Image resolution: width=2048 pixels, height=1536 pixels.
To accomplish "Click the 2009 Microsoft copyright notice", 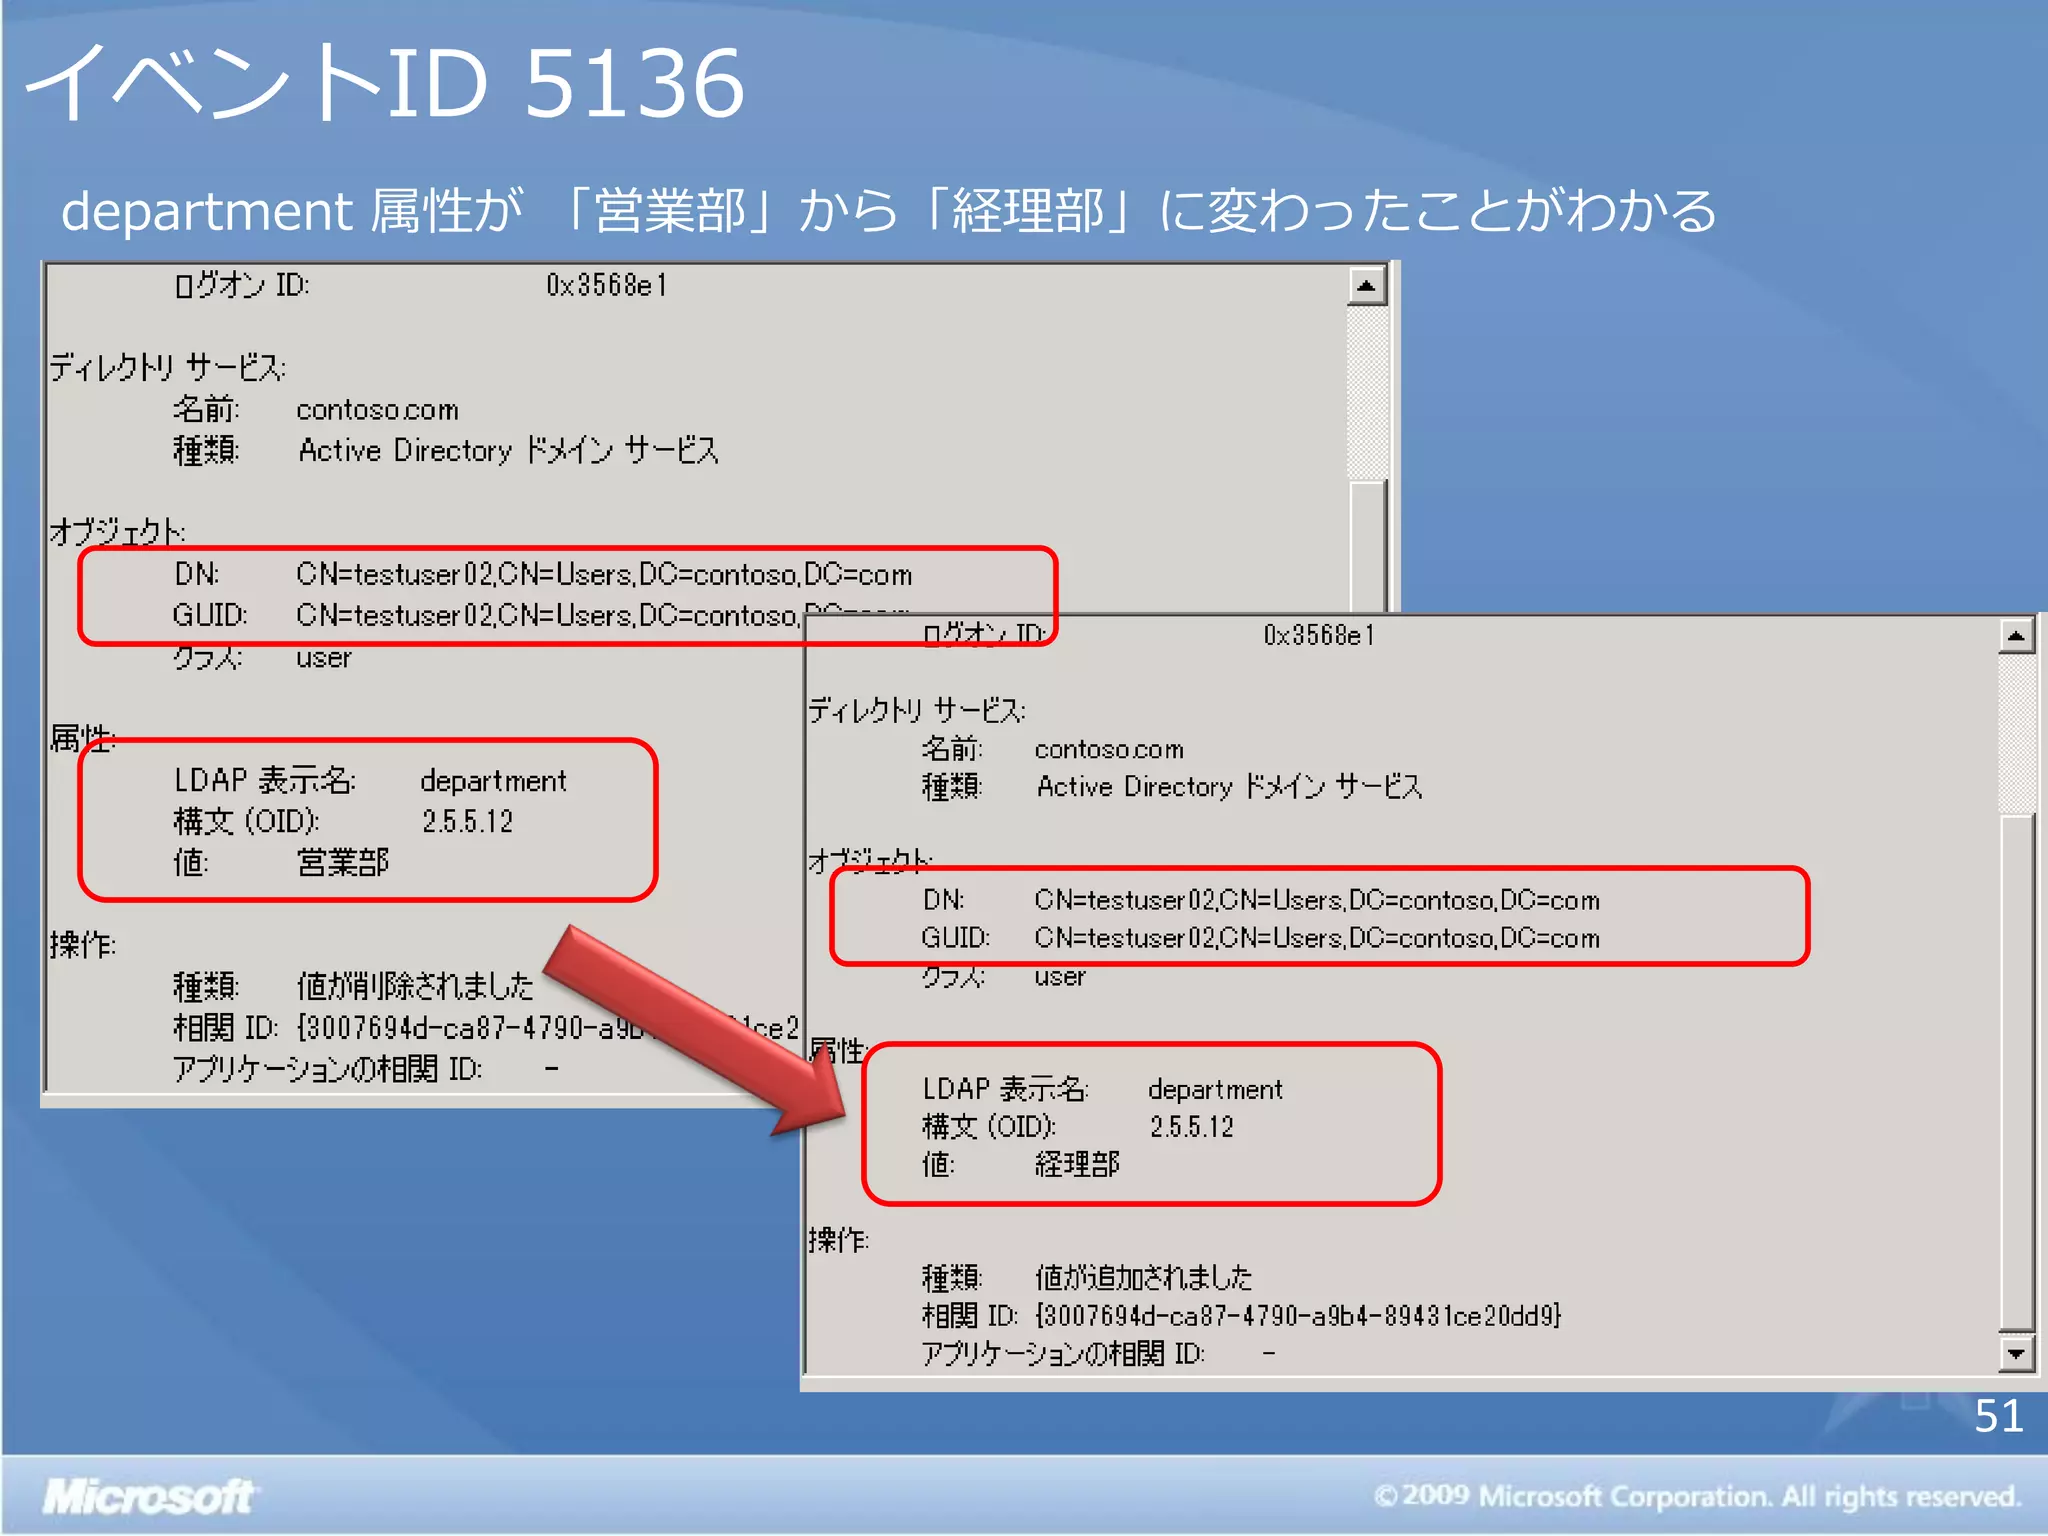I will [1697, 1496].
